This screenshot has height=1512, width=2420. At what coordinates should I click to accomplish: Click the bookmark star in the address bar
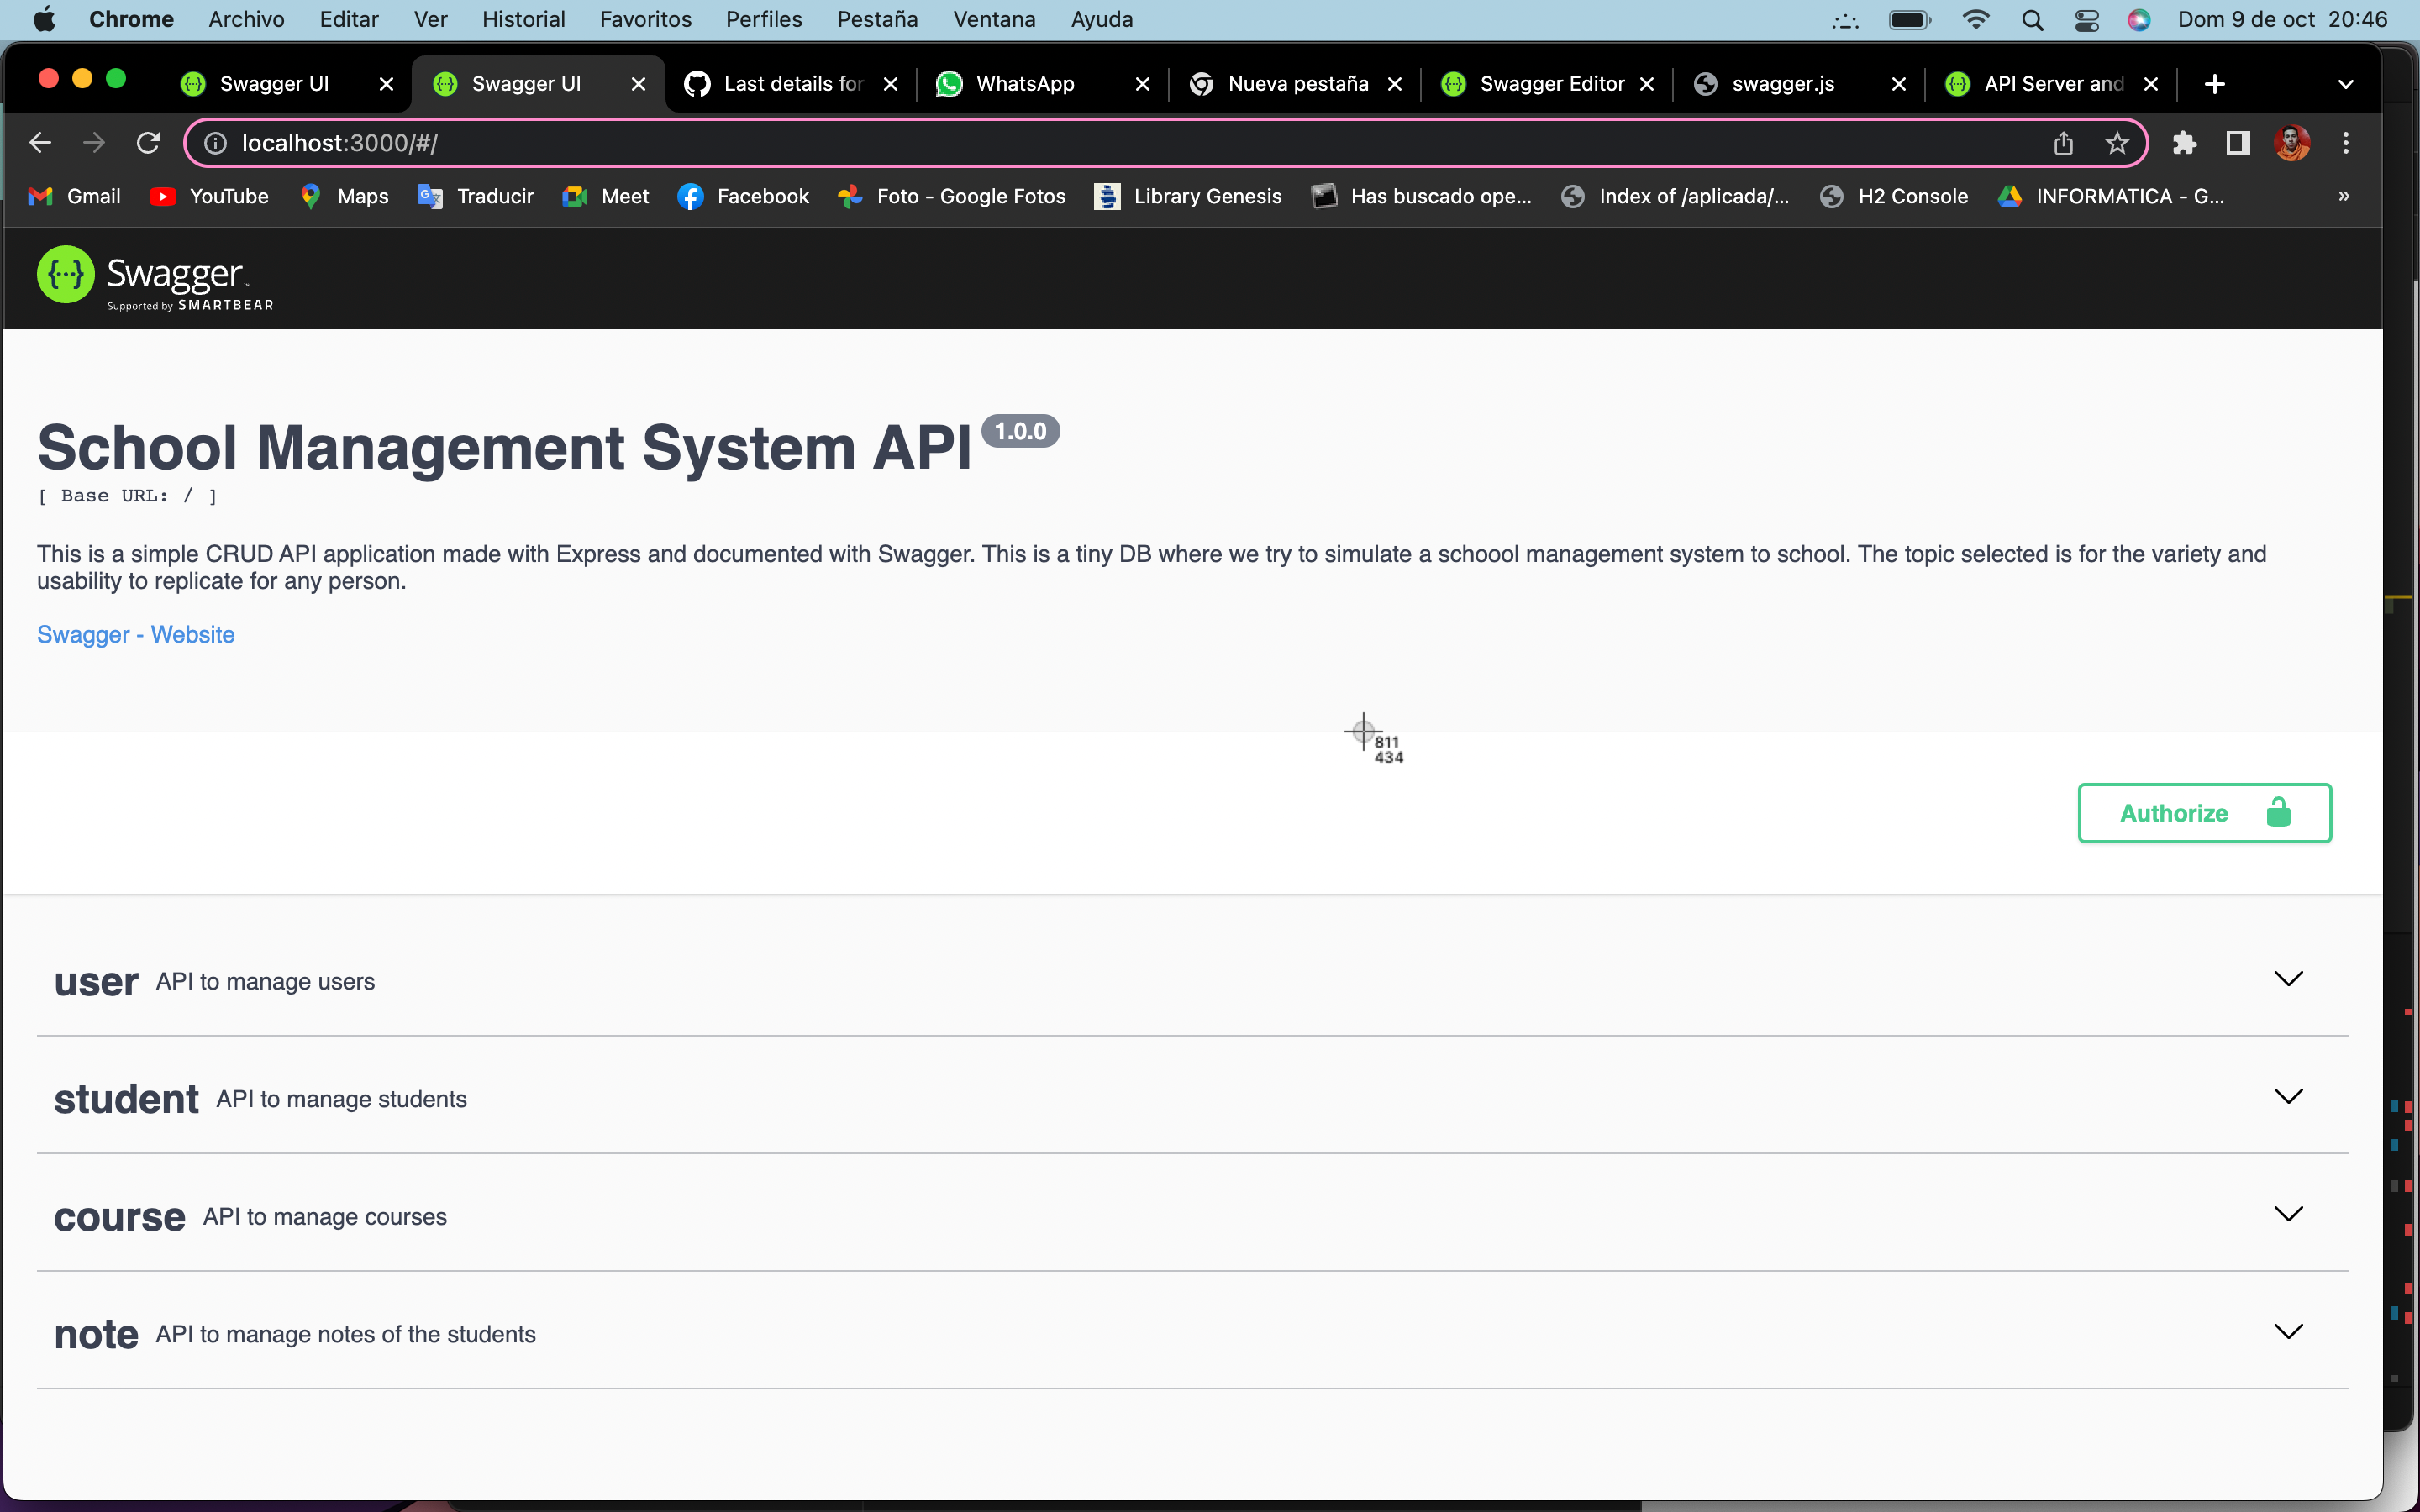pyautogui.click(x=2117, y=142)
